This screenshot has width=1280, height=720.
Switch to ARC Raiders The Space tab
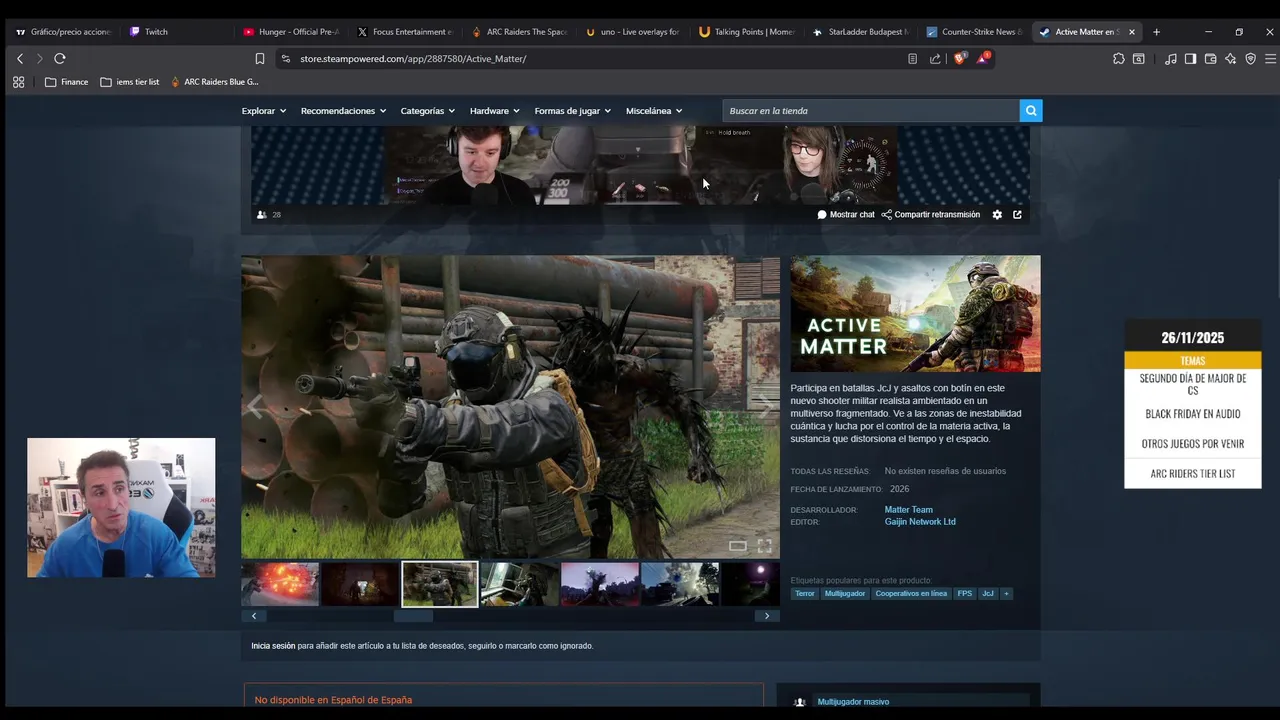pyautogui.click(x=518, y=32)
